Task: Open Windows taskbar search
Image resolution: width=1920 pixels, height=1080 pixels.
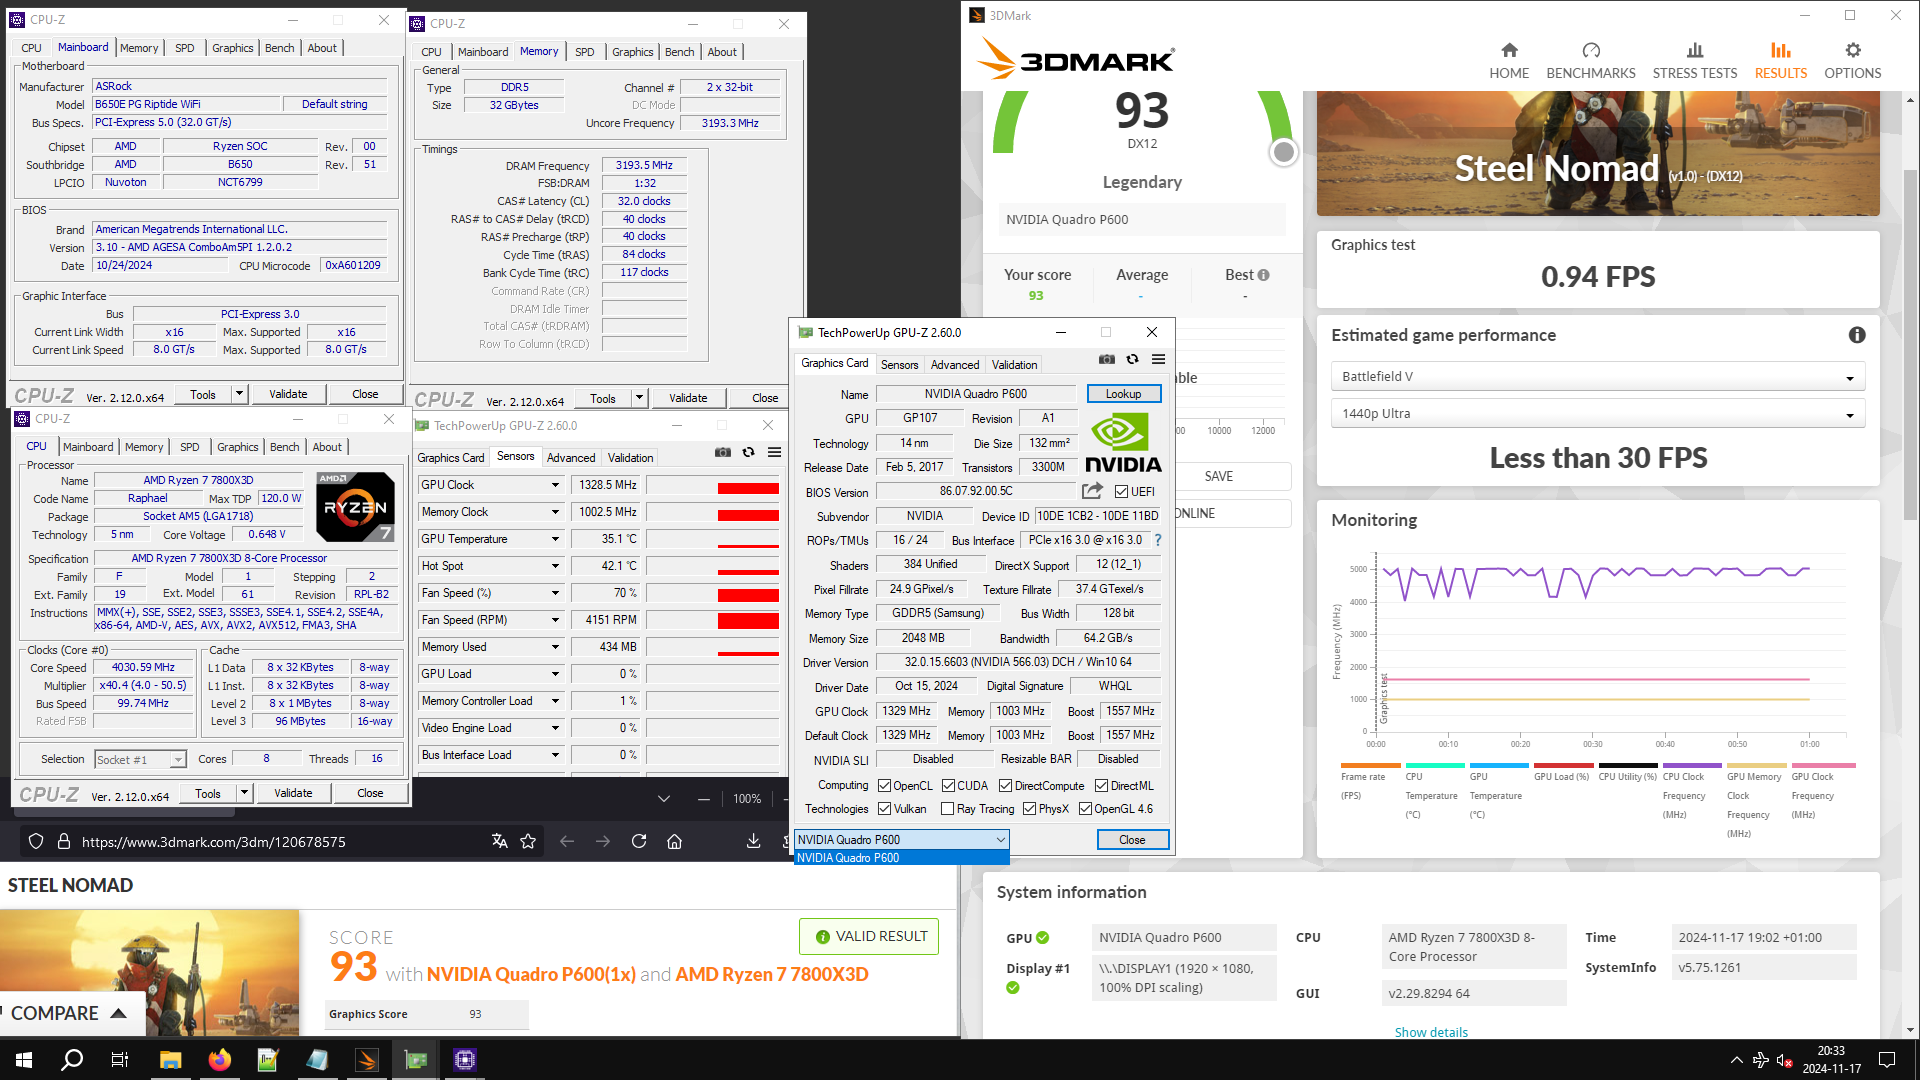Action: click(72, 1060)
